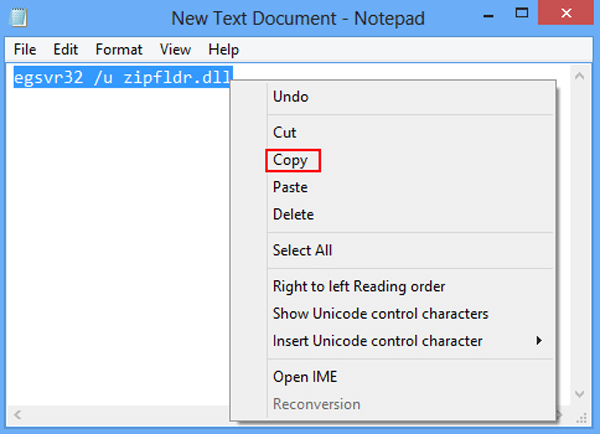Viewport: 600px width, 434px height.
Task: Minimize the Notepad window
Action: 488,16
